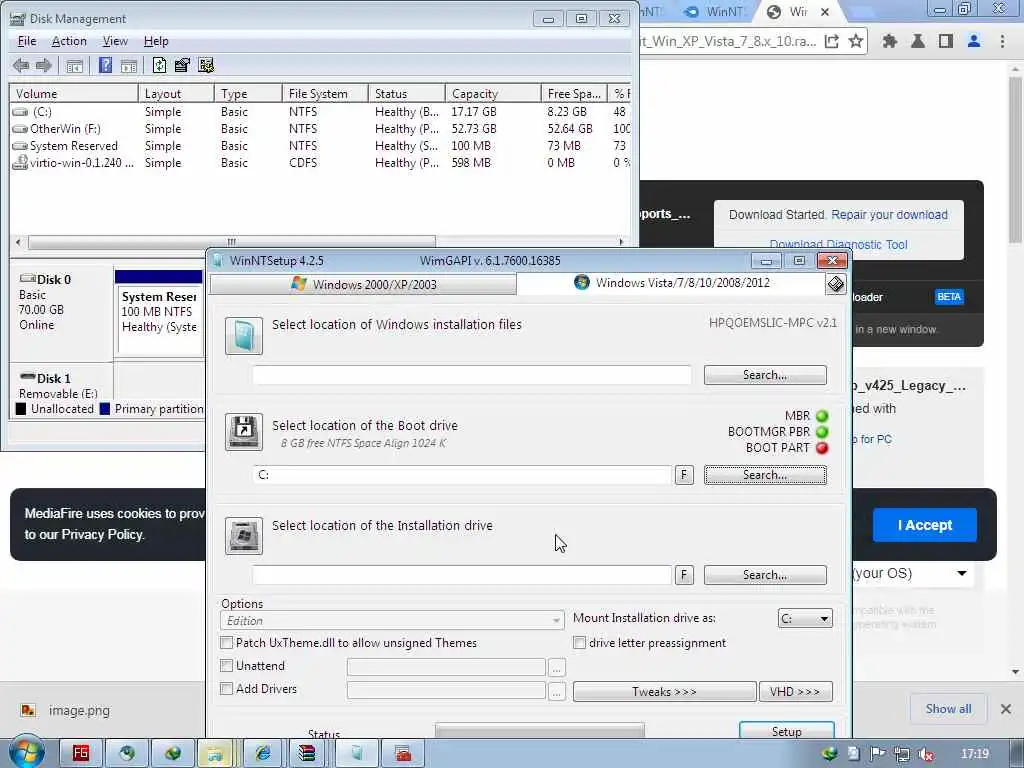The height and width of the screenshot is (768, 1024).
Task: Click the Back arrow in Disk Management toolbar
Action: [x=21, y=65]
